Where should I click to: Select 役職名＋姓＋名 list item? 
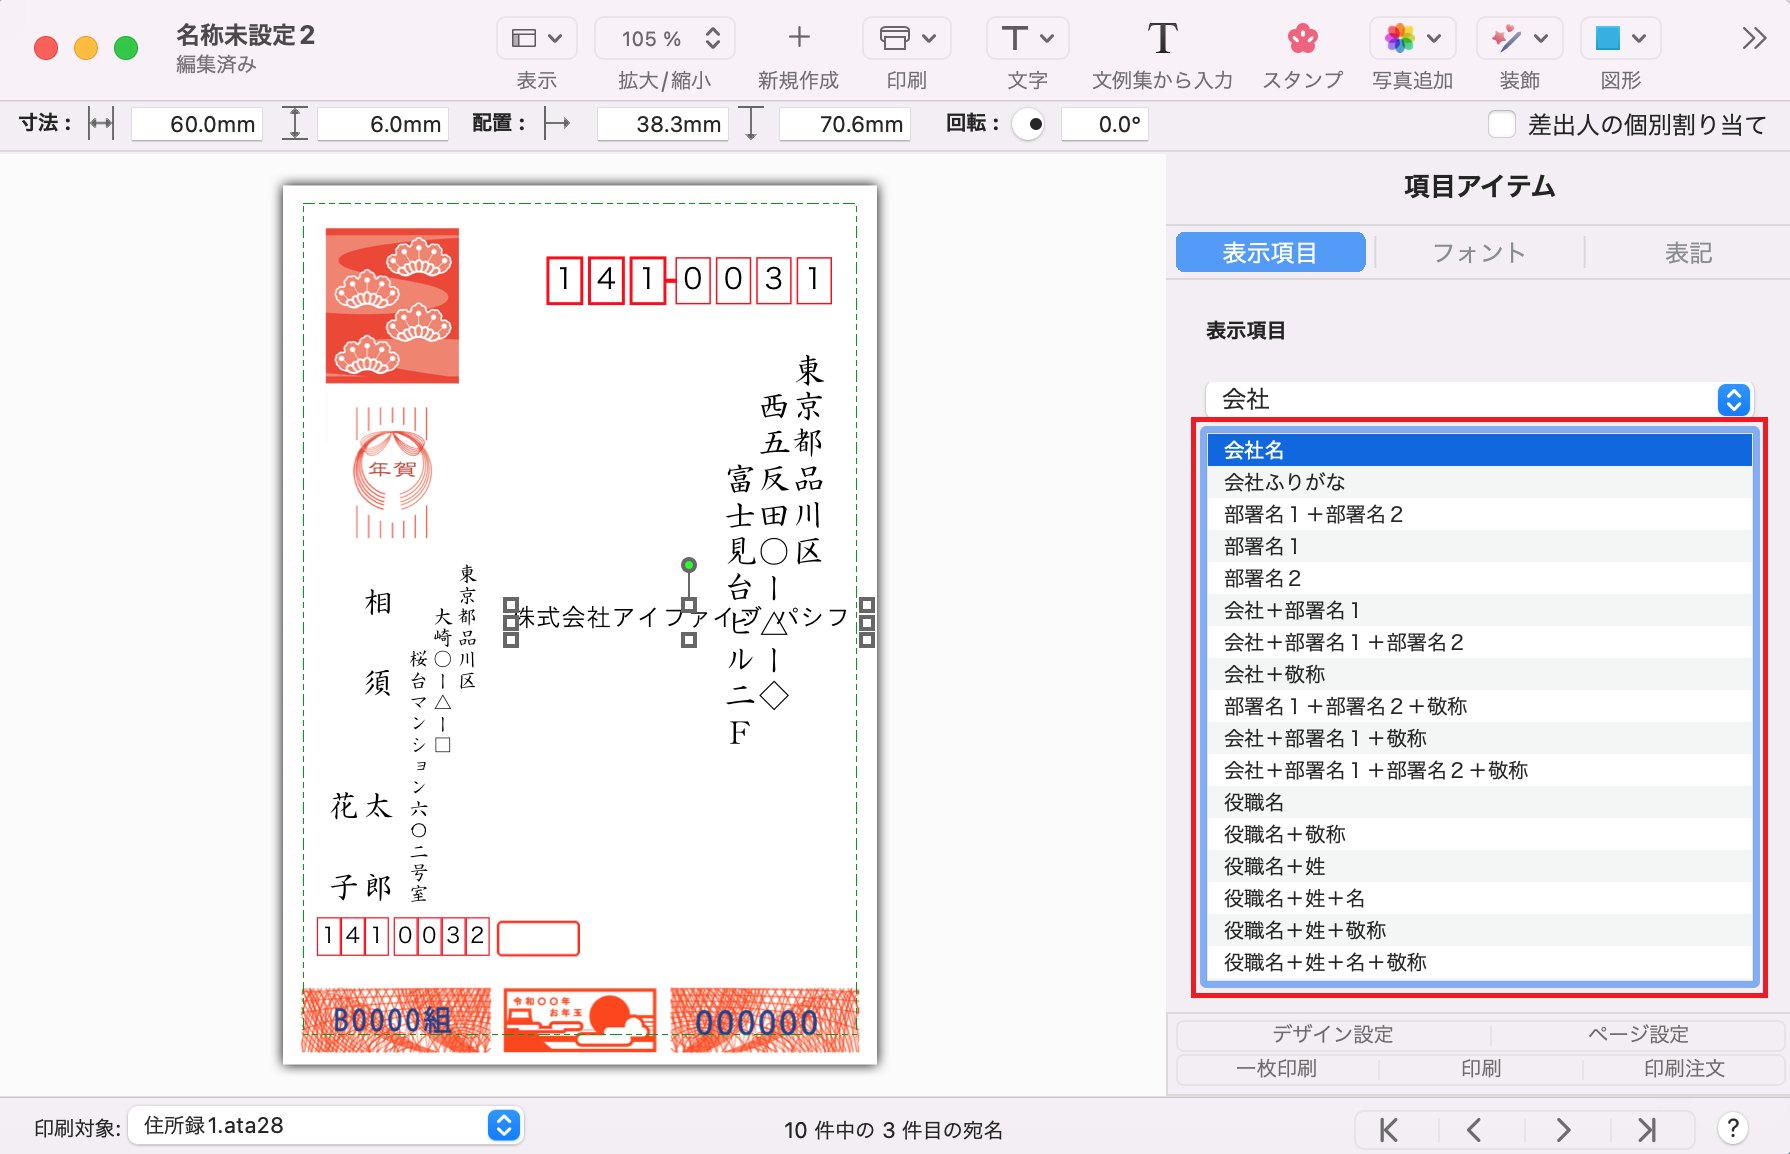pos(1479,898)
